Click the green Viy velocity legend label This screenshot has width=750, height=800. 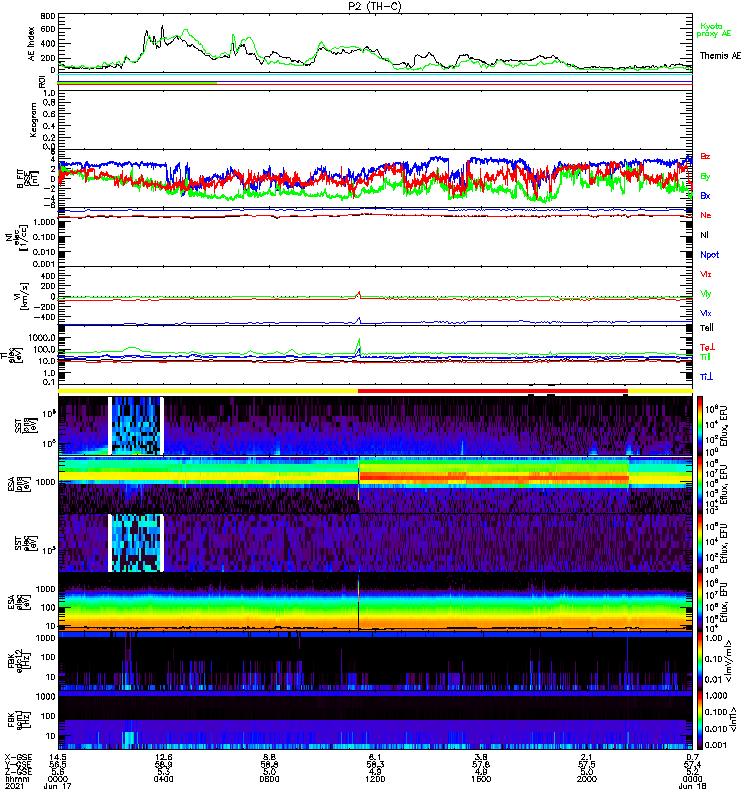click(706, 294)
